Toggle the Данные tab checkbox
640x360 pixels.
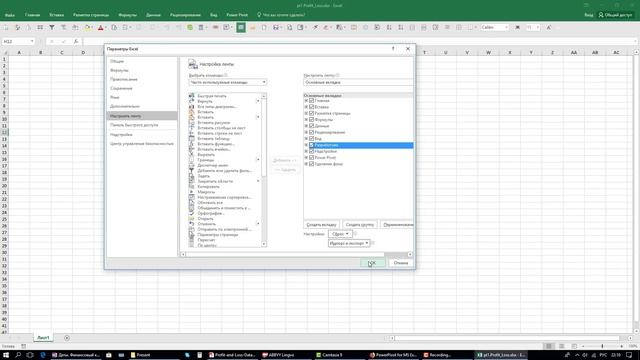(x=311, y=126)
